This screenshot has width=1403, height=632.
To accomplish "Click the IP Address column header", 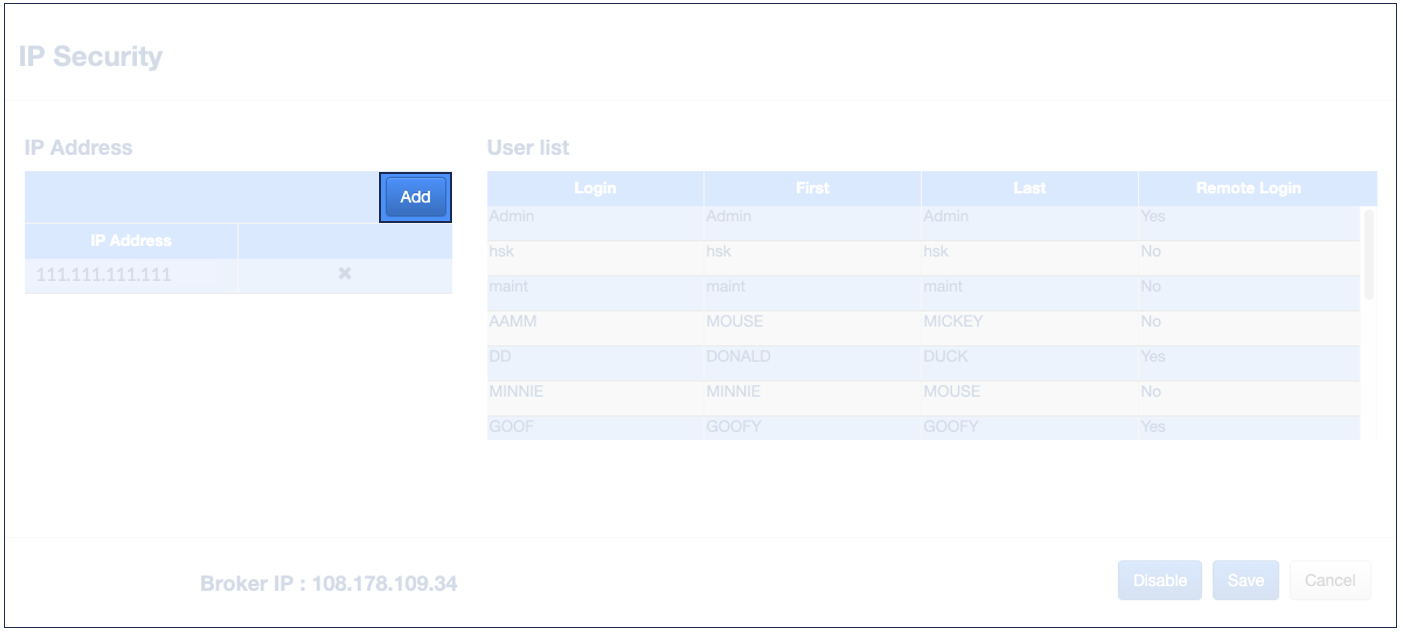I will coord(131,241).
